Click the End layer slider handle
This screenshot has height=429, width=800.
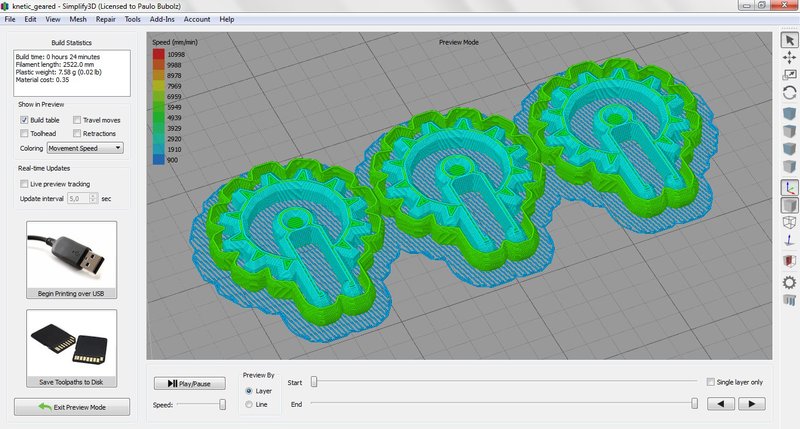[694, 403]
